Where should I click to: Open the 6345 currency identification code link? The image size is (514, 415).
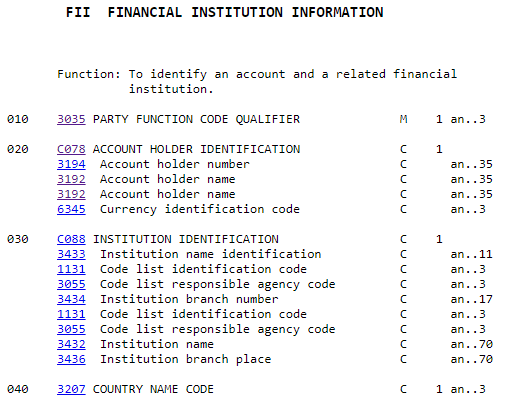(71, 209)
